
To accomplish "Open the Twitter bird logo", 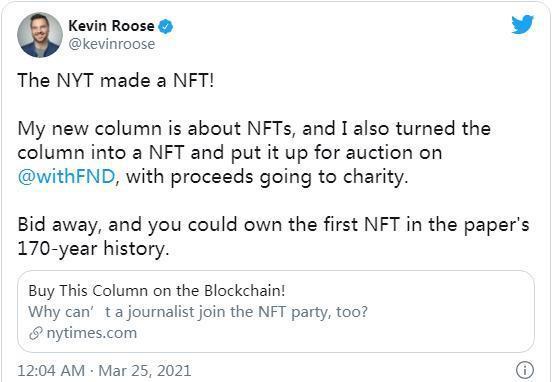I will pos(522,24).
